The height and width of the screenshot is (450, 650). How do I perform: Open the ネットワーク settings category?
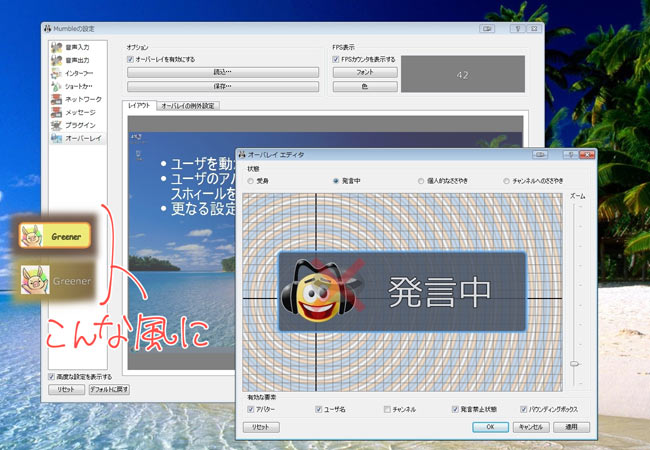[x=81, y=100]
